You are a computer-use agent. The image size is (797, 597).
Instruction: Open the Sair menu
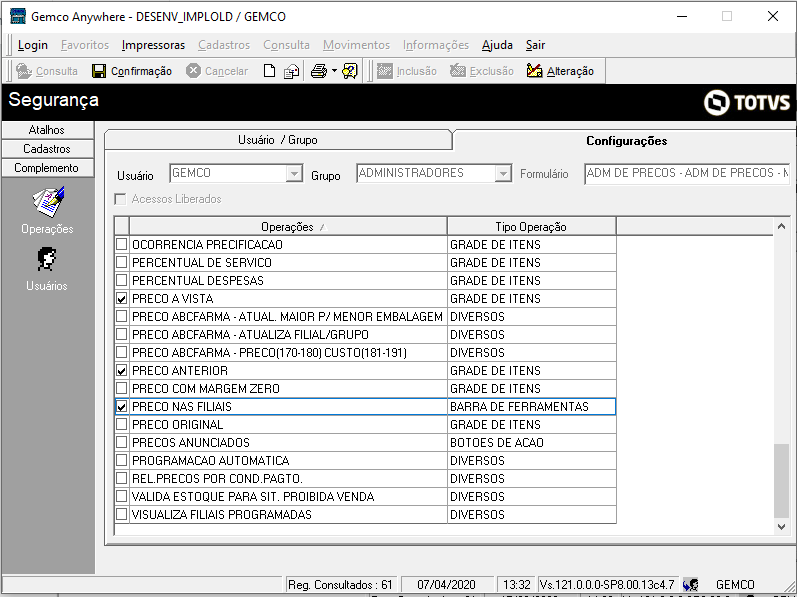pyautogui.click(x=535, y=45)
